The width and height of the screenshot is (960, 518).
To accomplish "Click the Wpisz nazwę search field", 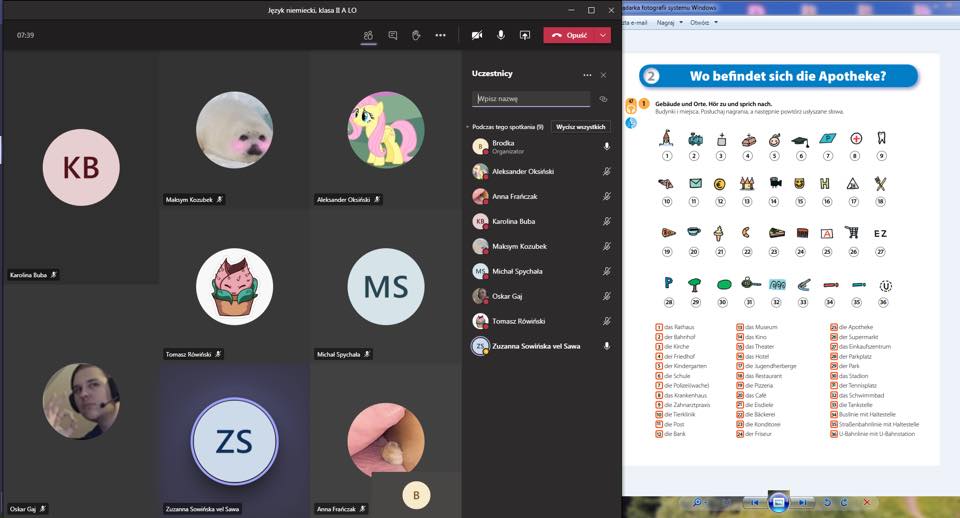I will pos(530,99).
